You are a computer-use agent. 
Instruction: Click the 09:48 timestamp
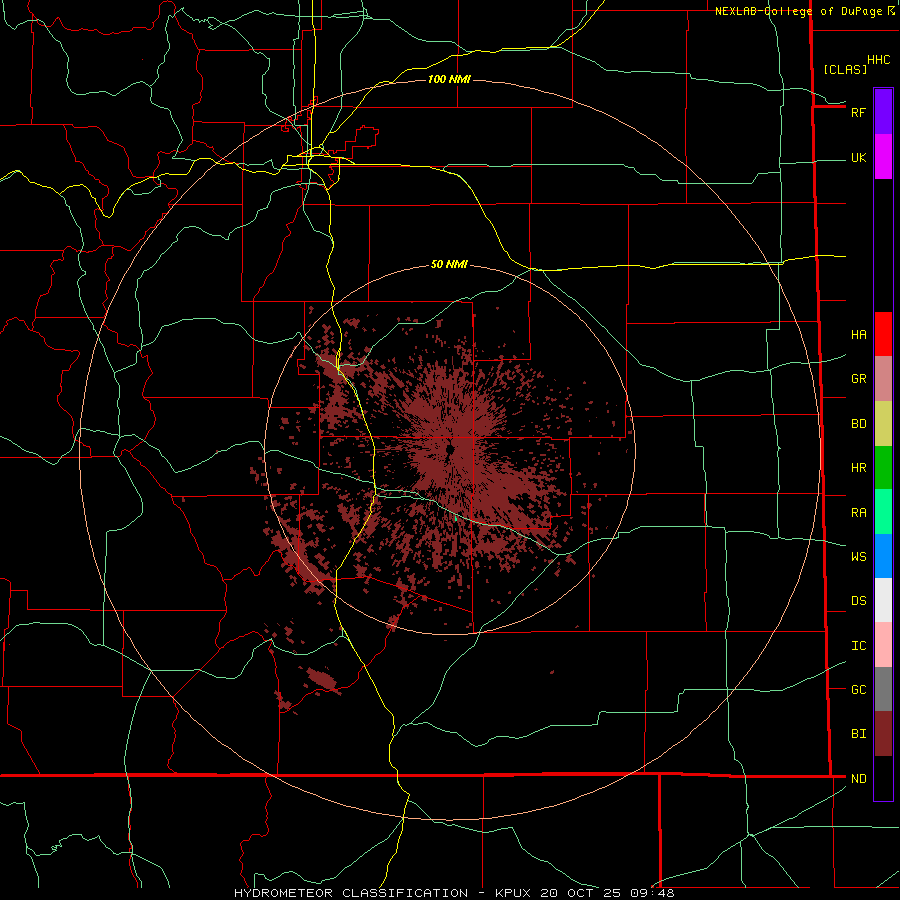tap(652, 893)
